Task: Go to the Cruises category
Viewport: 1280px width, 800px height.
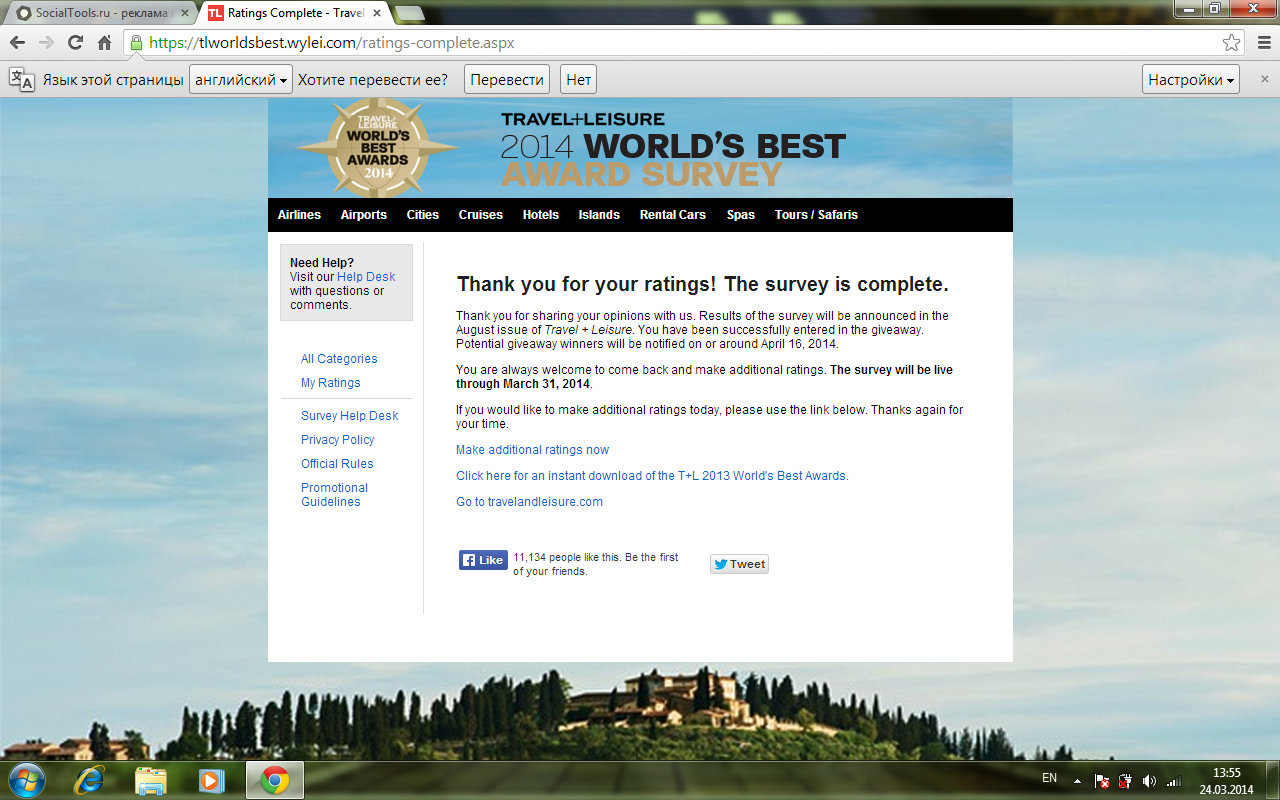Action: pyautogui.click(x=481, y=215)
